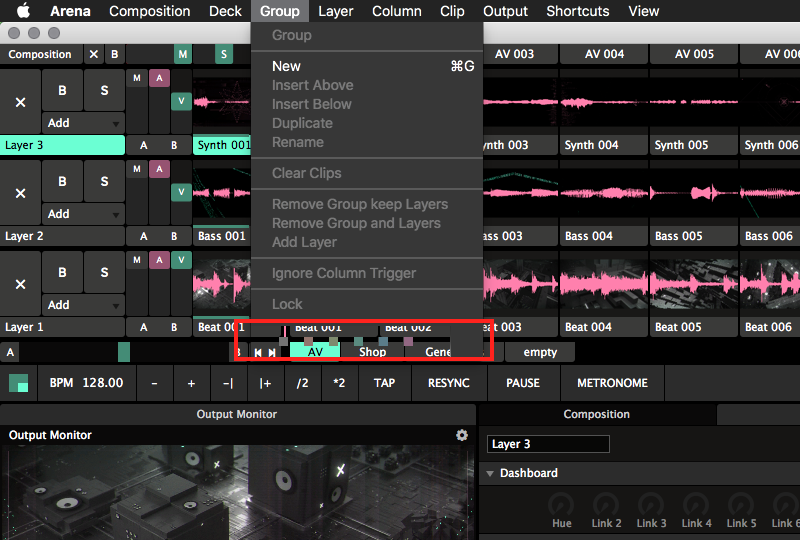The height and width of the screenshot is (540, 800).
Task: Click the Output Monitor settings gear
Action: click(x=462, y=435)
